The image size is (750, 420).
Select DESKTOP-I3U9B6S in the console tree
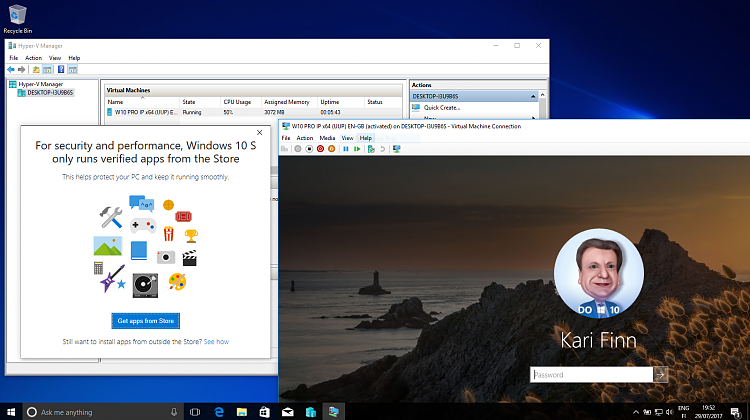click(50, 93)
